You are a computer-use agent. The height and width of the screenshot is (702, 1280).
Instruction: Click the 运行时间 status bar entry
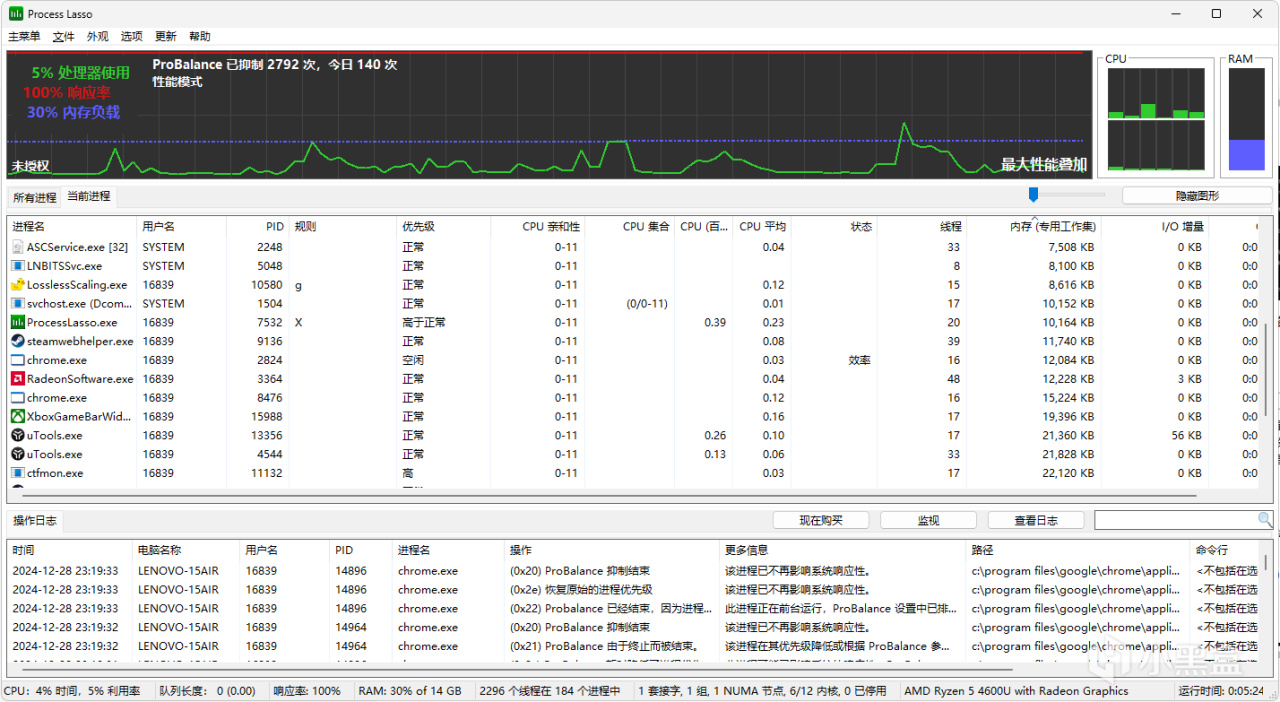point(1223,691)
